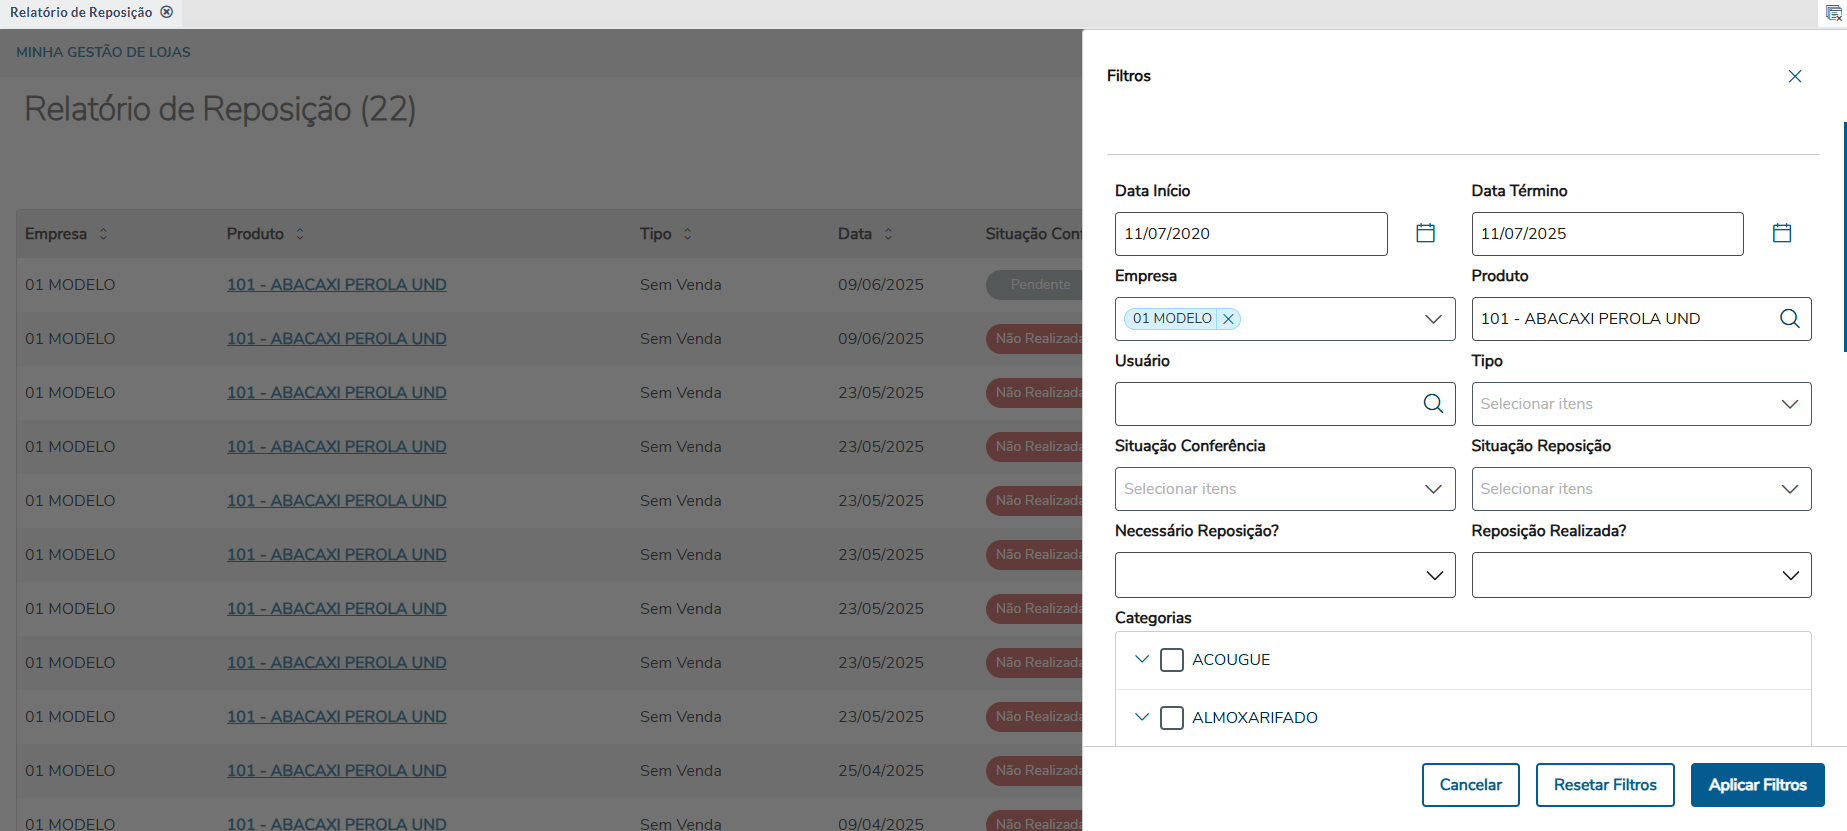The image size is (1847, 831).
Task: Expand the ALMOXARIFADO category tree
Action: click(x=1142, y=717)
